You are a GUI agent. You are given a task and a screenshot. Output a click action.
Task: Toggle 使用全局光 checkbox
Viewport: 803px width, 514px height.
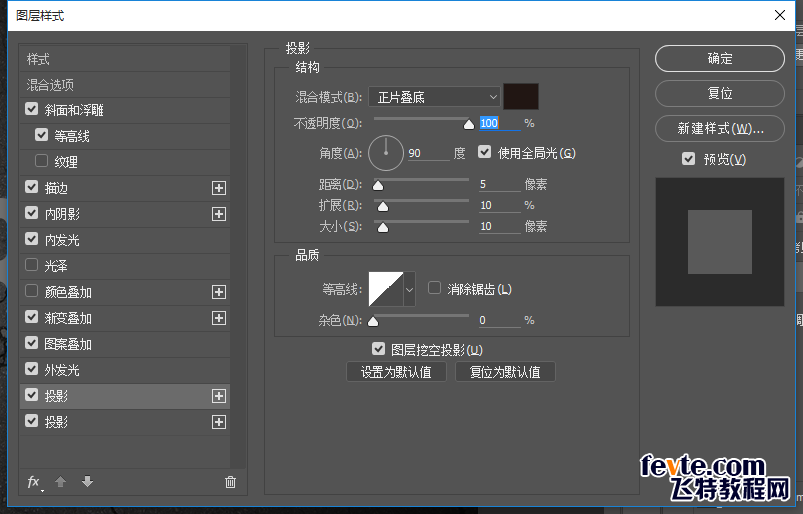[x=484, y=152]
